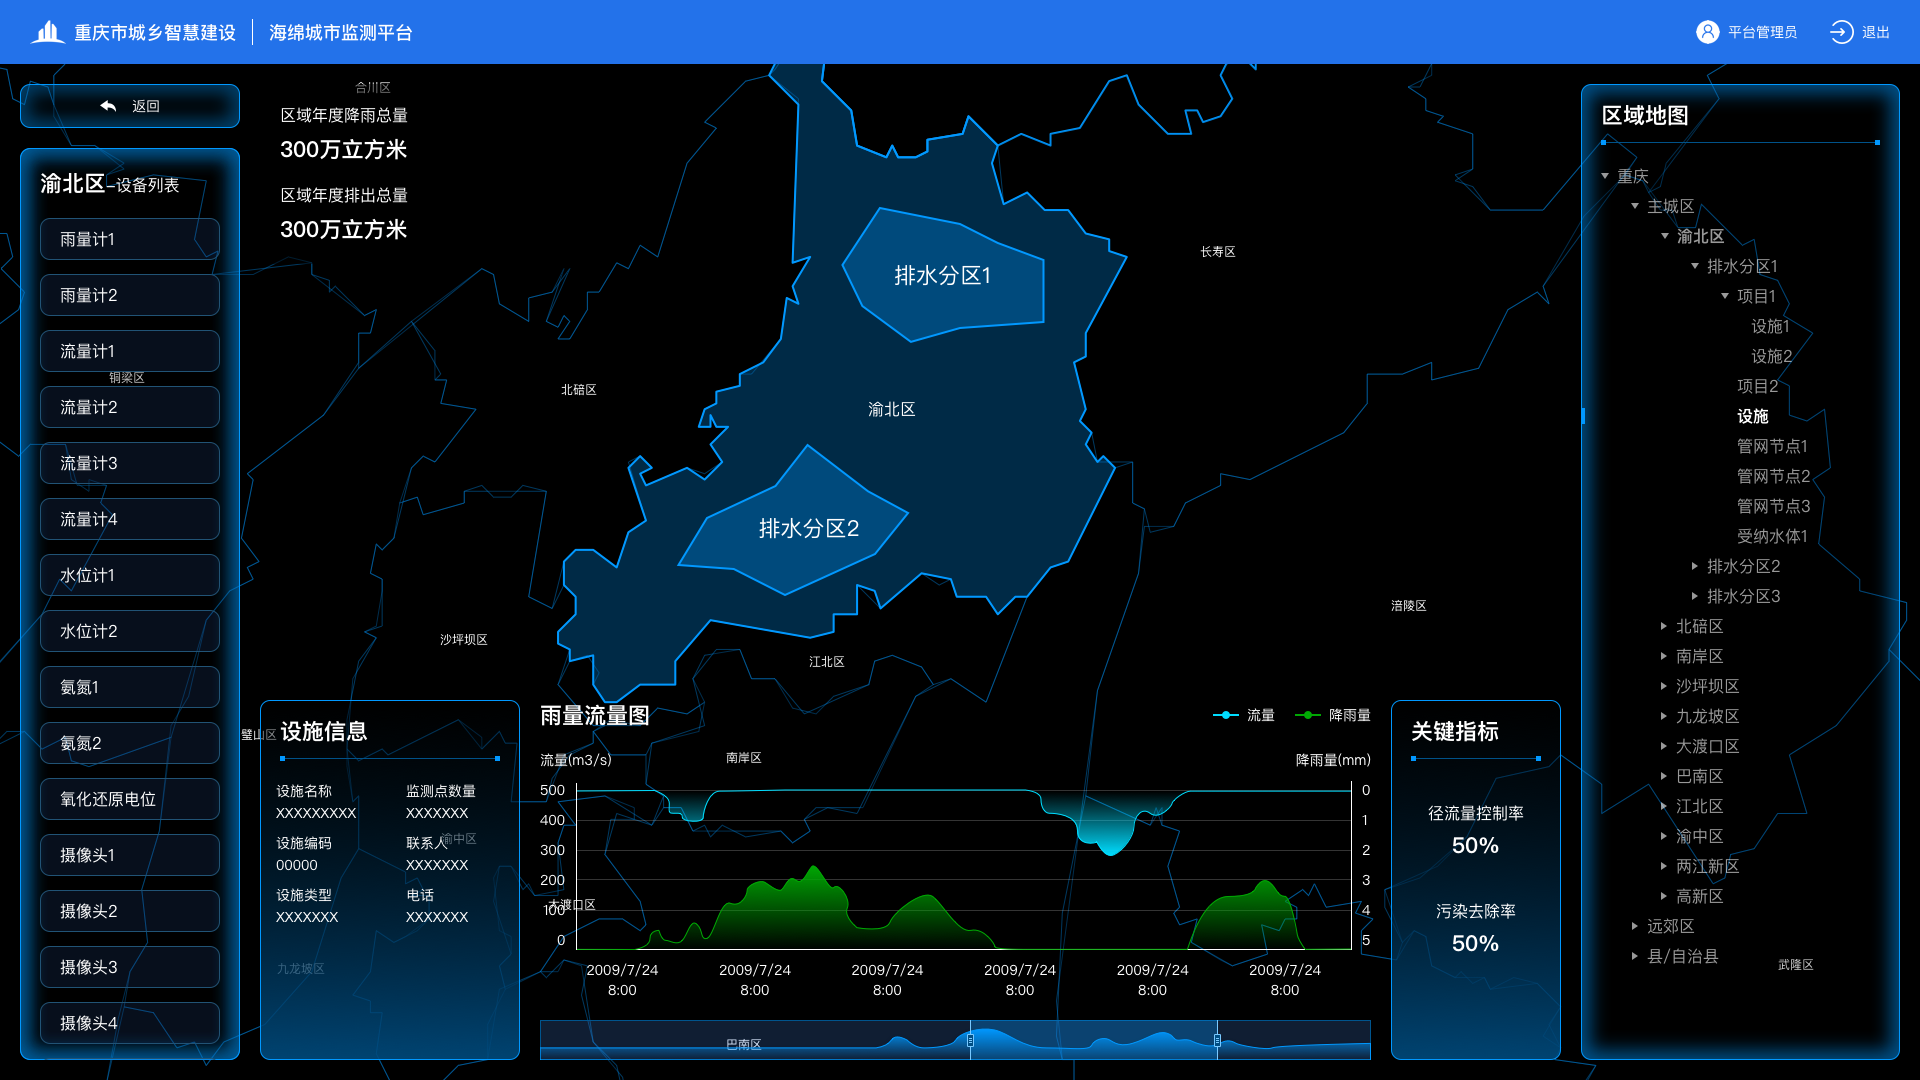Expand the 排水分区3 tree node arrow

pos(1695,596)
